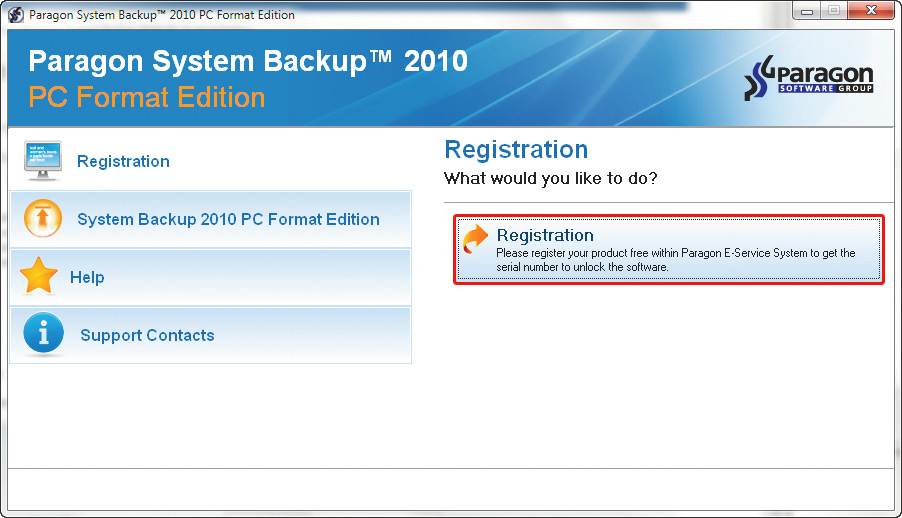Open System Backup 2010 PC Format Edition
The image size is (902, 518).
point(228,219)
